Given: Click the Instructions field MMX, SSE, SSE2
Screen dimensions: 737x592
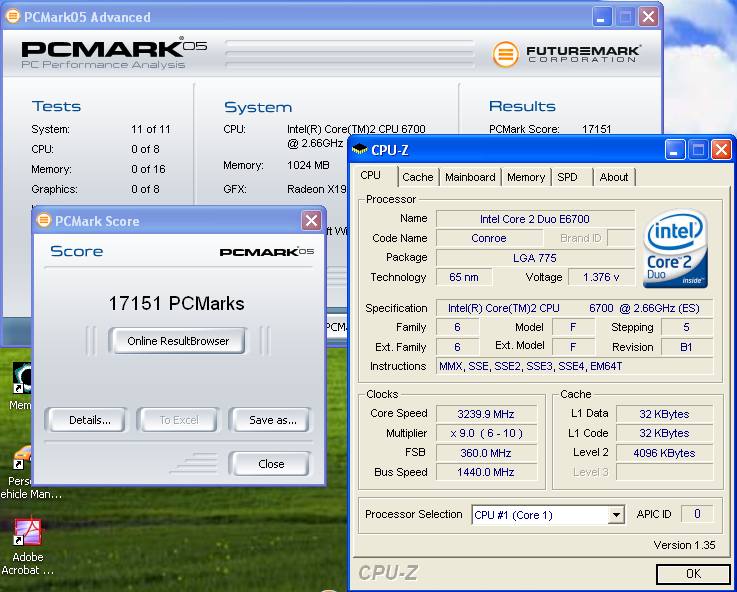Looking at the screenshot, I should tap(574, 366).
